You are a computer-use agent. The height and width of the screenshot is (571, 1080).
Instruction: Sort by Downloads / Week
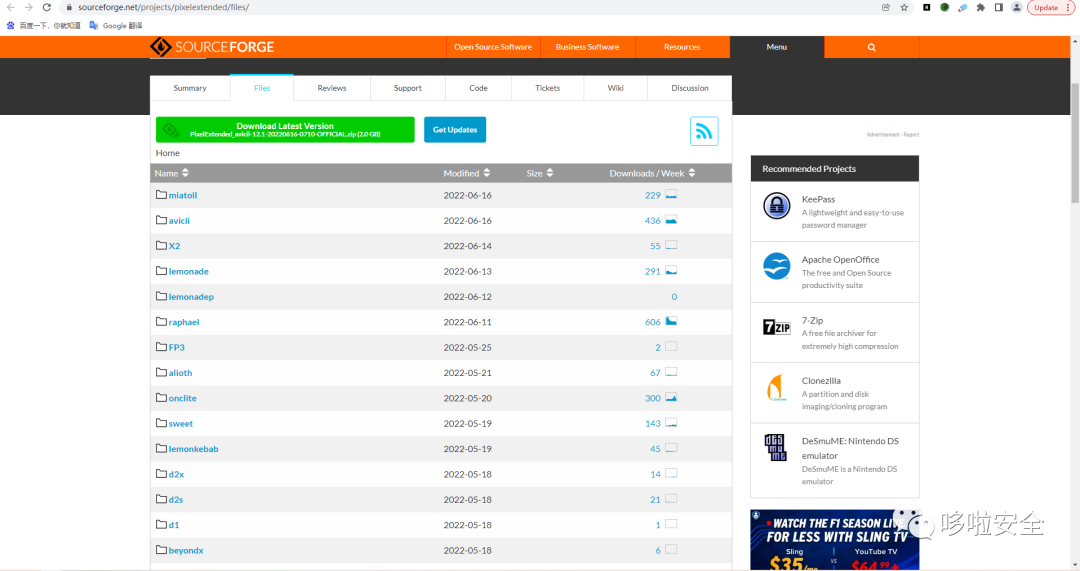[x=652, y=174]
